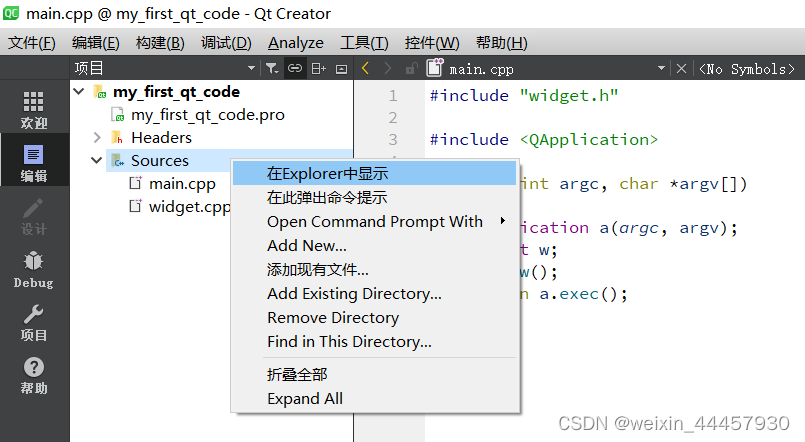Screen dimensions: 805x442
Task: Select the Sources tree item
Action: tap(160, 161)
